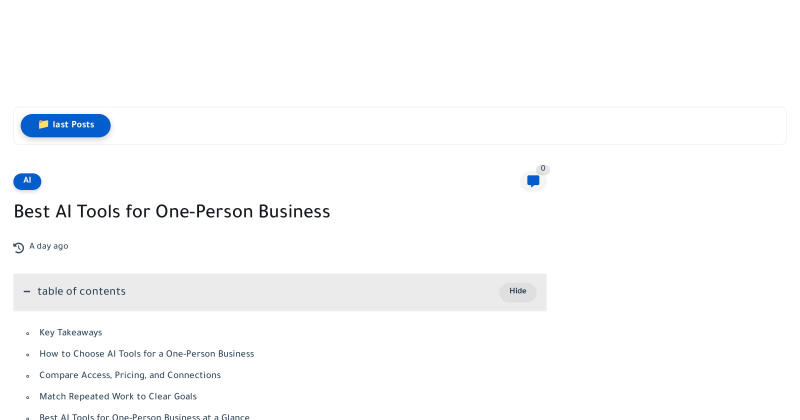
Task: Click the table of contents header bar
Action: coord(280,292)
